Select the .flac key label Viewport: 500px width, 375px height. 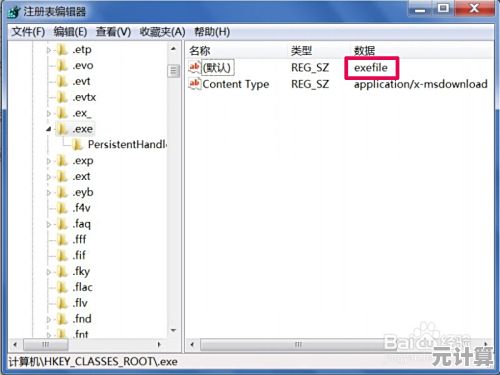pos(82,287)
